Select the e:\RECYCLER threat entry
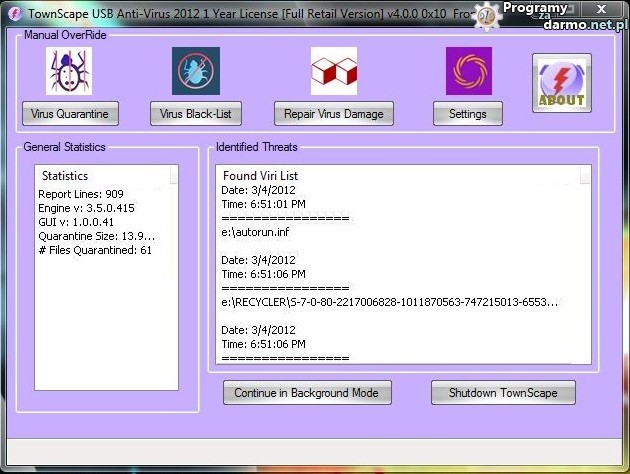This screenshot has height=474, width=630. point(389,300)
